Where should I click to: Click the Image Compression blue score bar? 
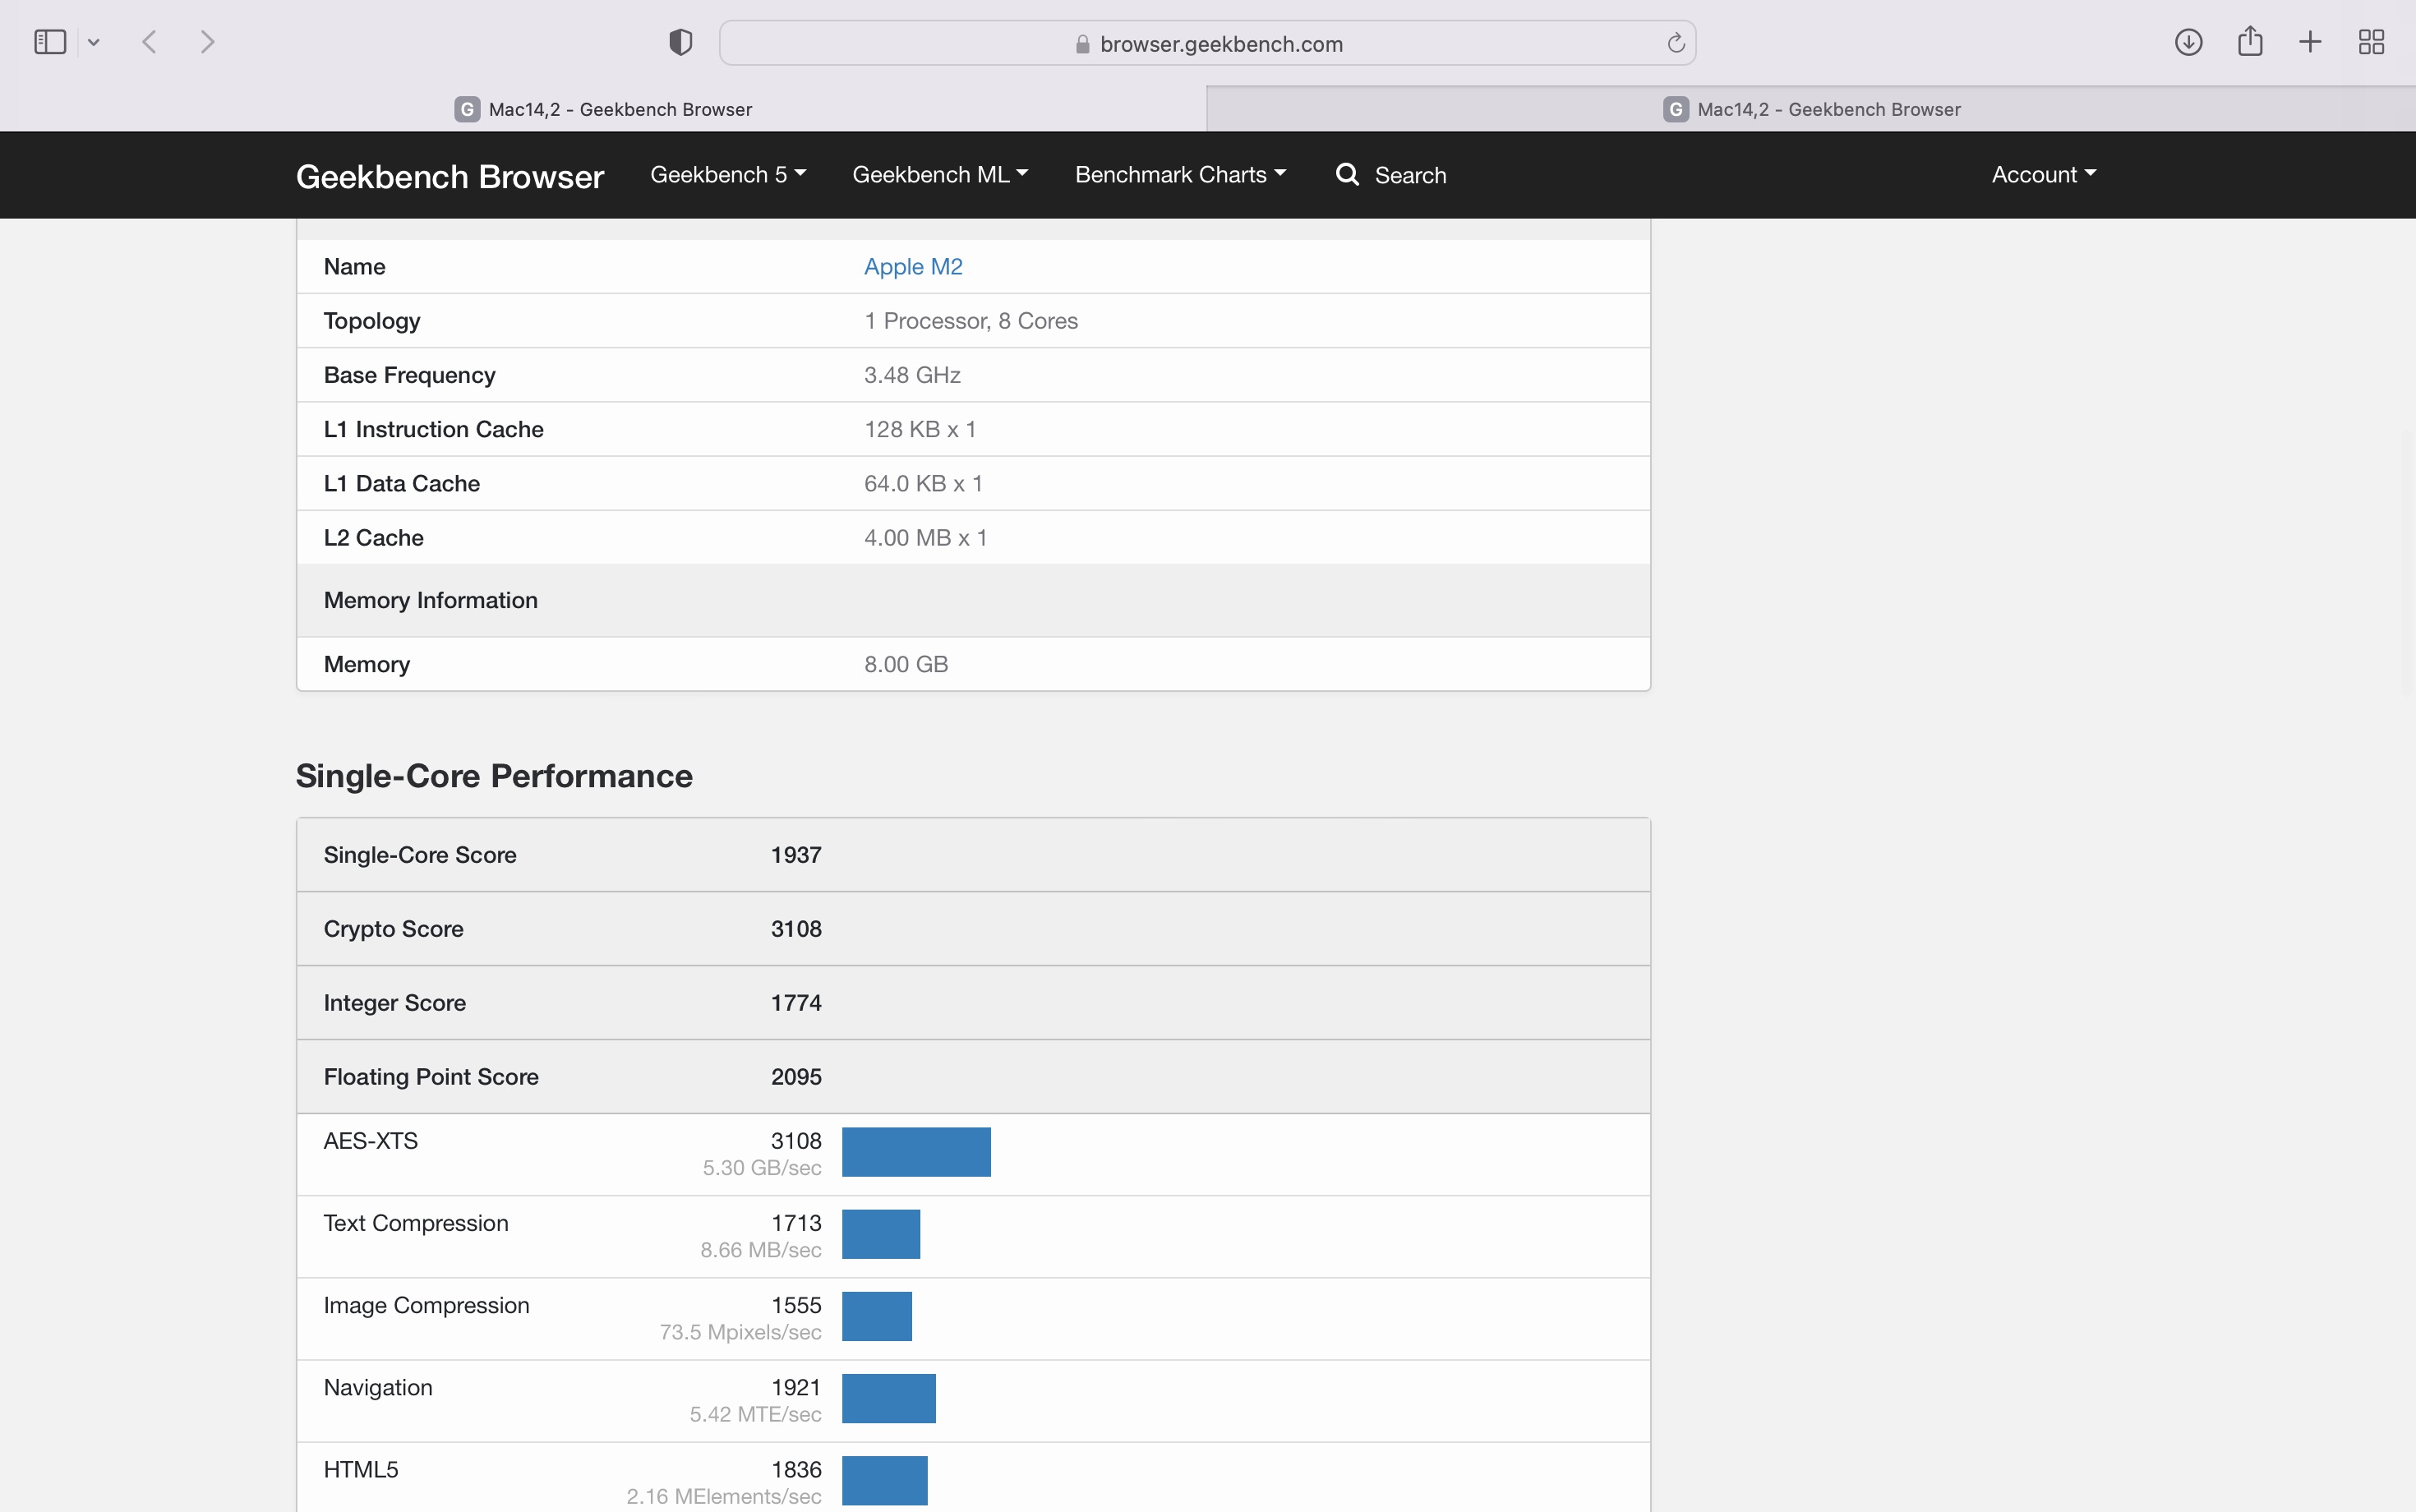877,1316
